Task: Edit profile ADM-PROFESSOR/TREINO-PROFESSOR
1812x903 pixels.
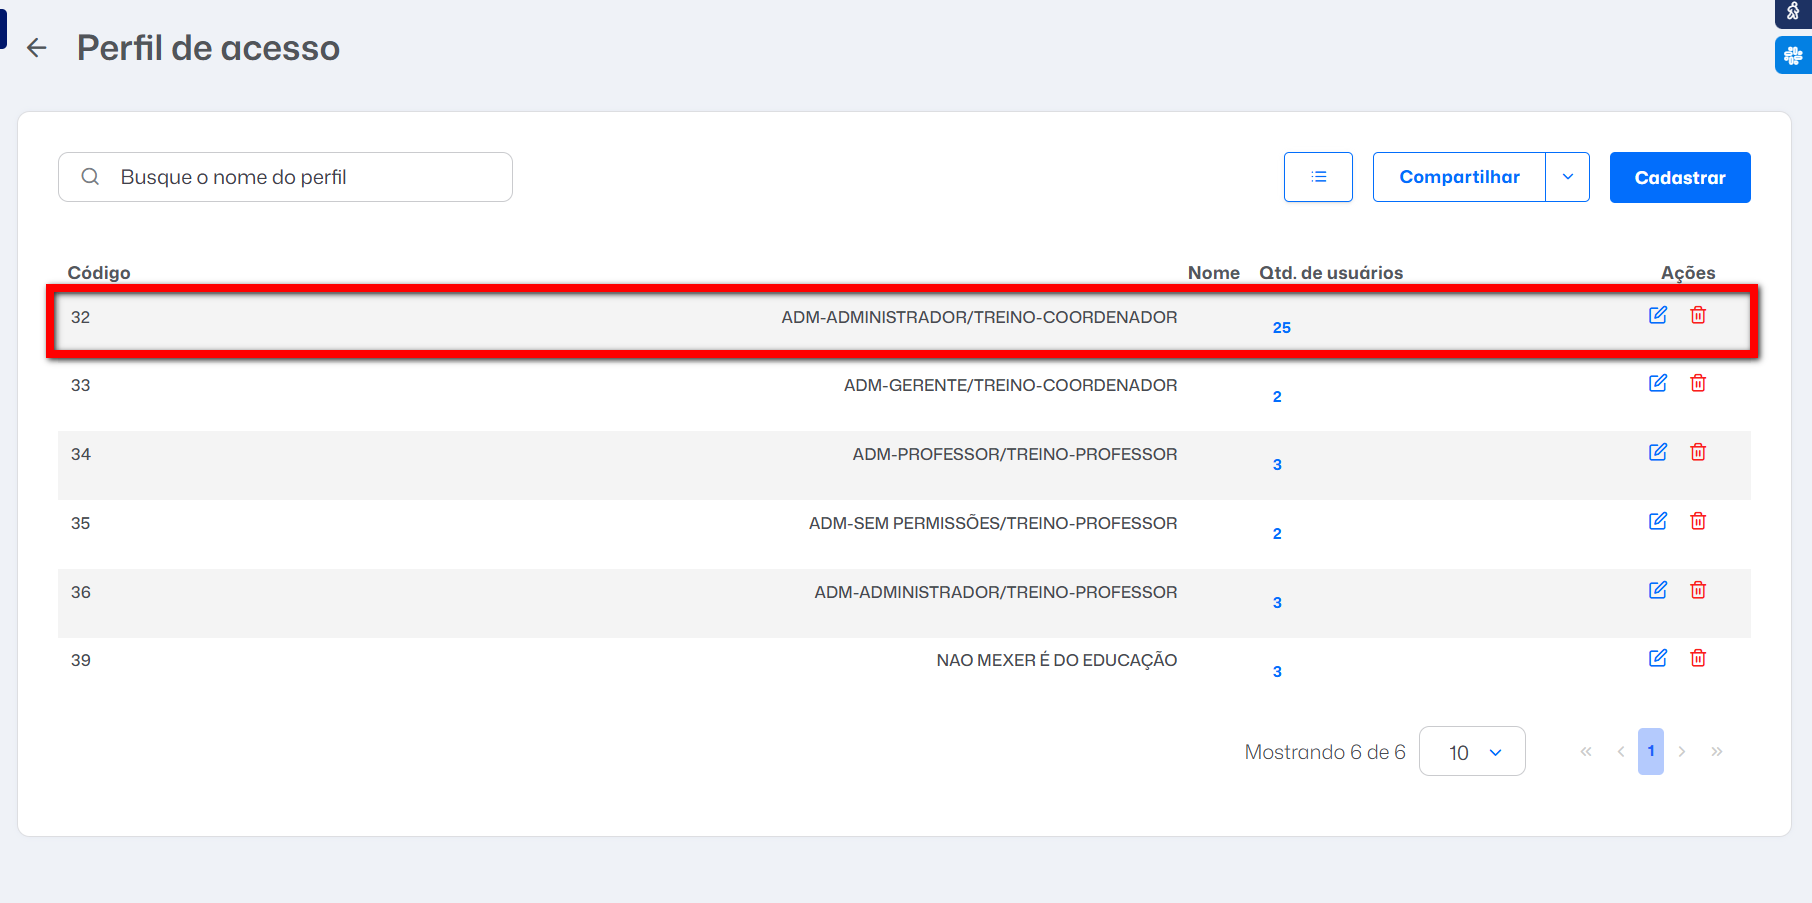Action: pyautogui.click(x=1658, y=452)
